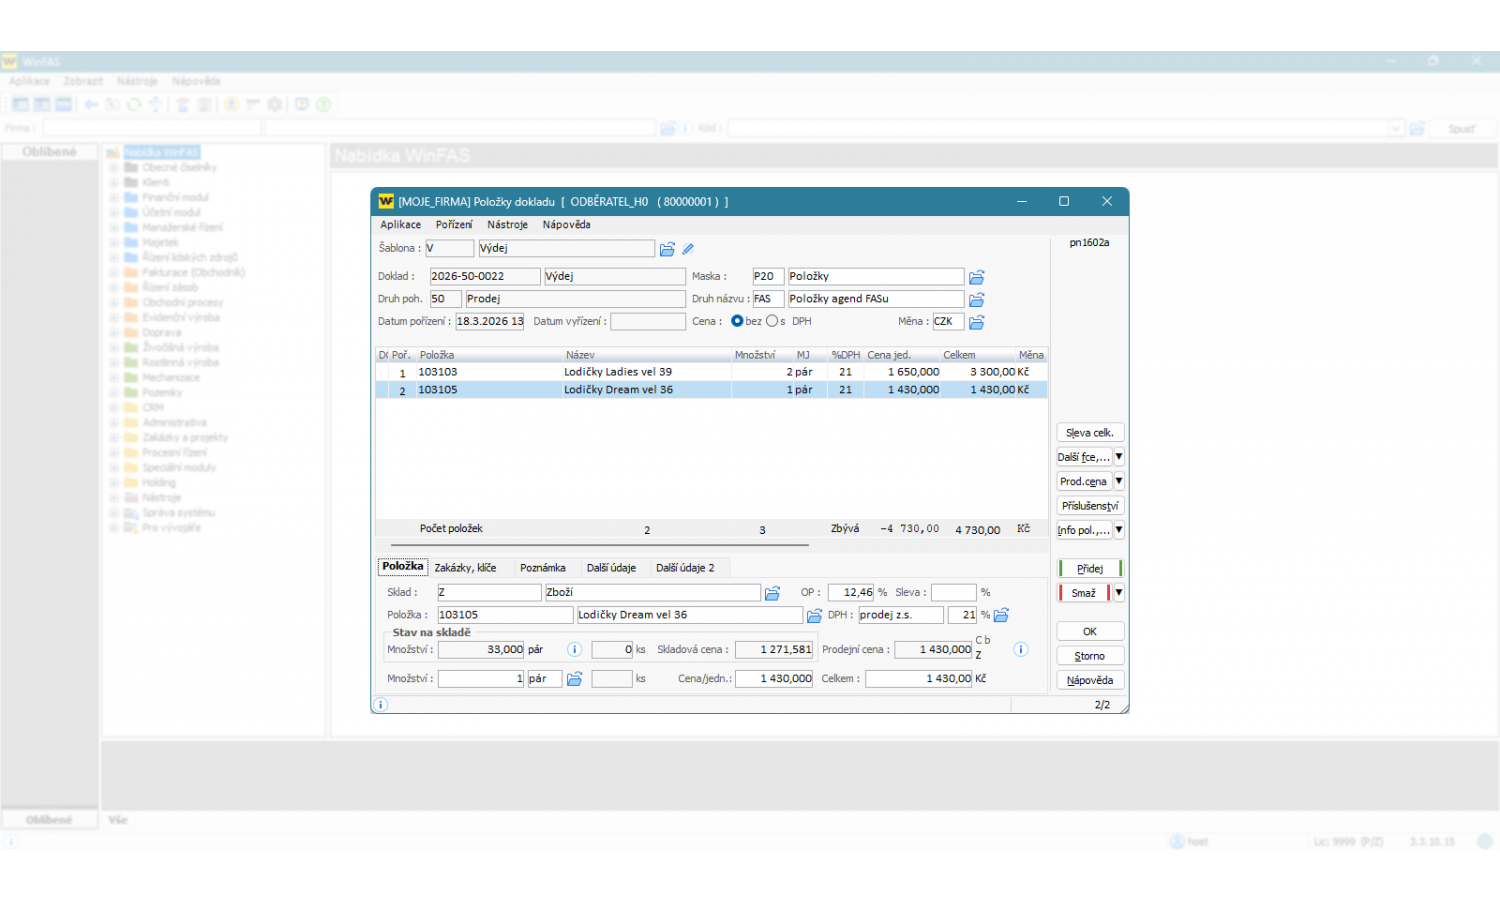Show info for stock quantity (Stav na skladě)
This screenshot has height=900, width=1500.
coord(574,650)
